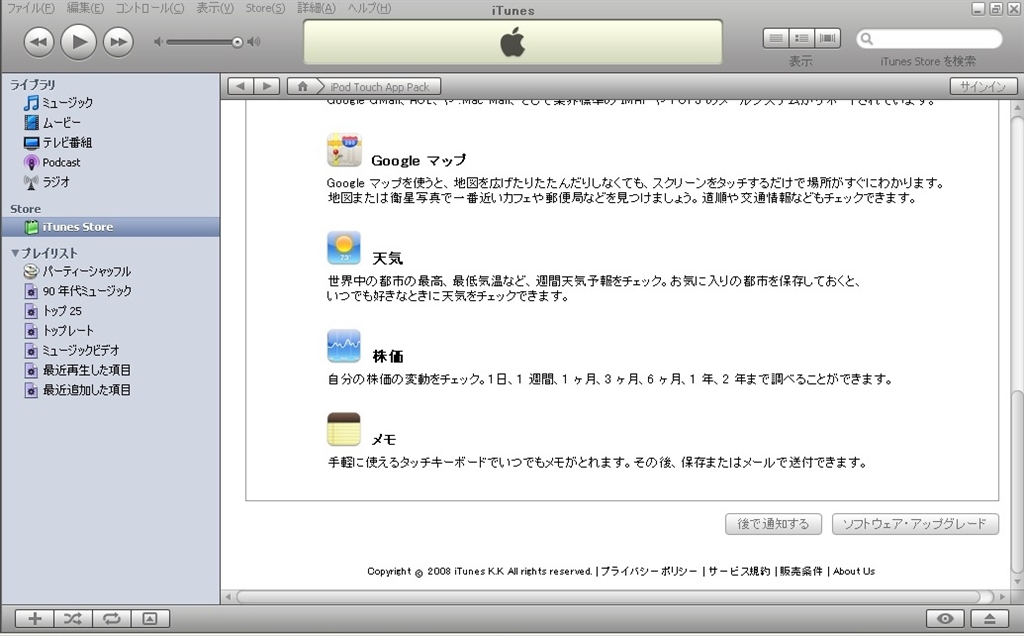This screenshot has width=1024, height=636.
Task: Click the 天気 weather app icon
Action: (x=344, y=248)
